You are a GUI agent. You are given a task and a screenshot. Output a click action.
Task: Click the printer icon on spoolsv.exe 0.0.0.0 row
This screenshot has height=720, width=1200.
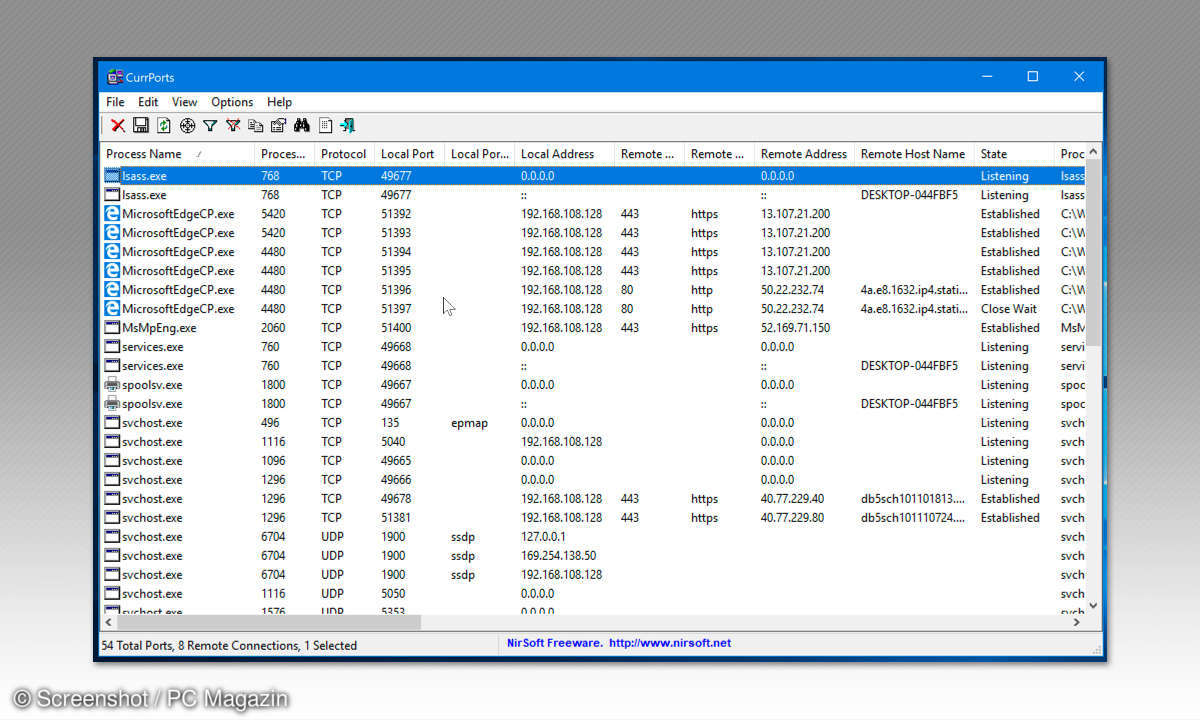coord(112,385)
